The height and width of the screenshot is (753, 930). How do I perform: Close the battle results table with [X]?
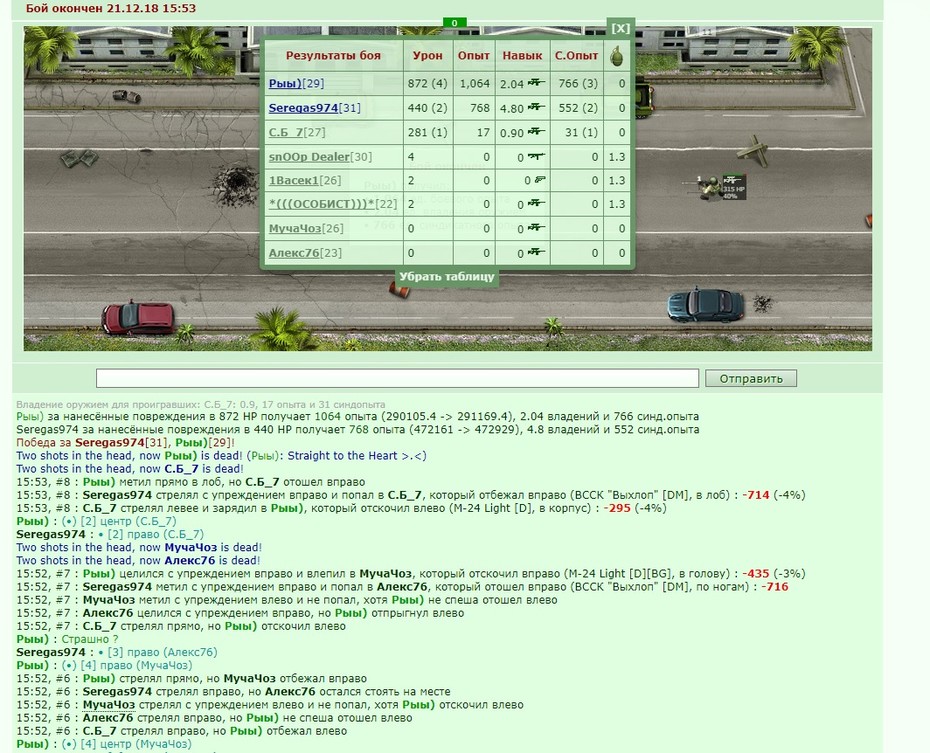[x=620, y=28]
